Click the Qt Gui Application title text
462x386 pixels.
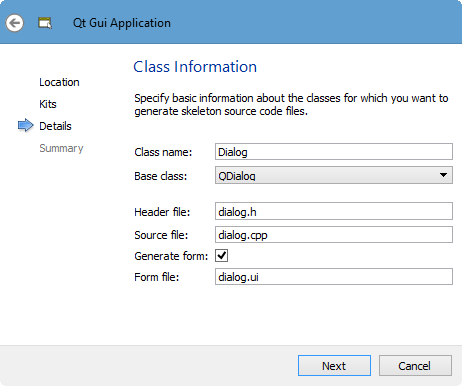(122, 23)
